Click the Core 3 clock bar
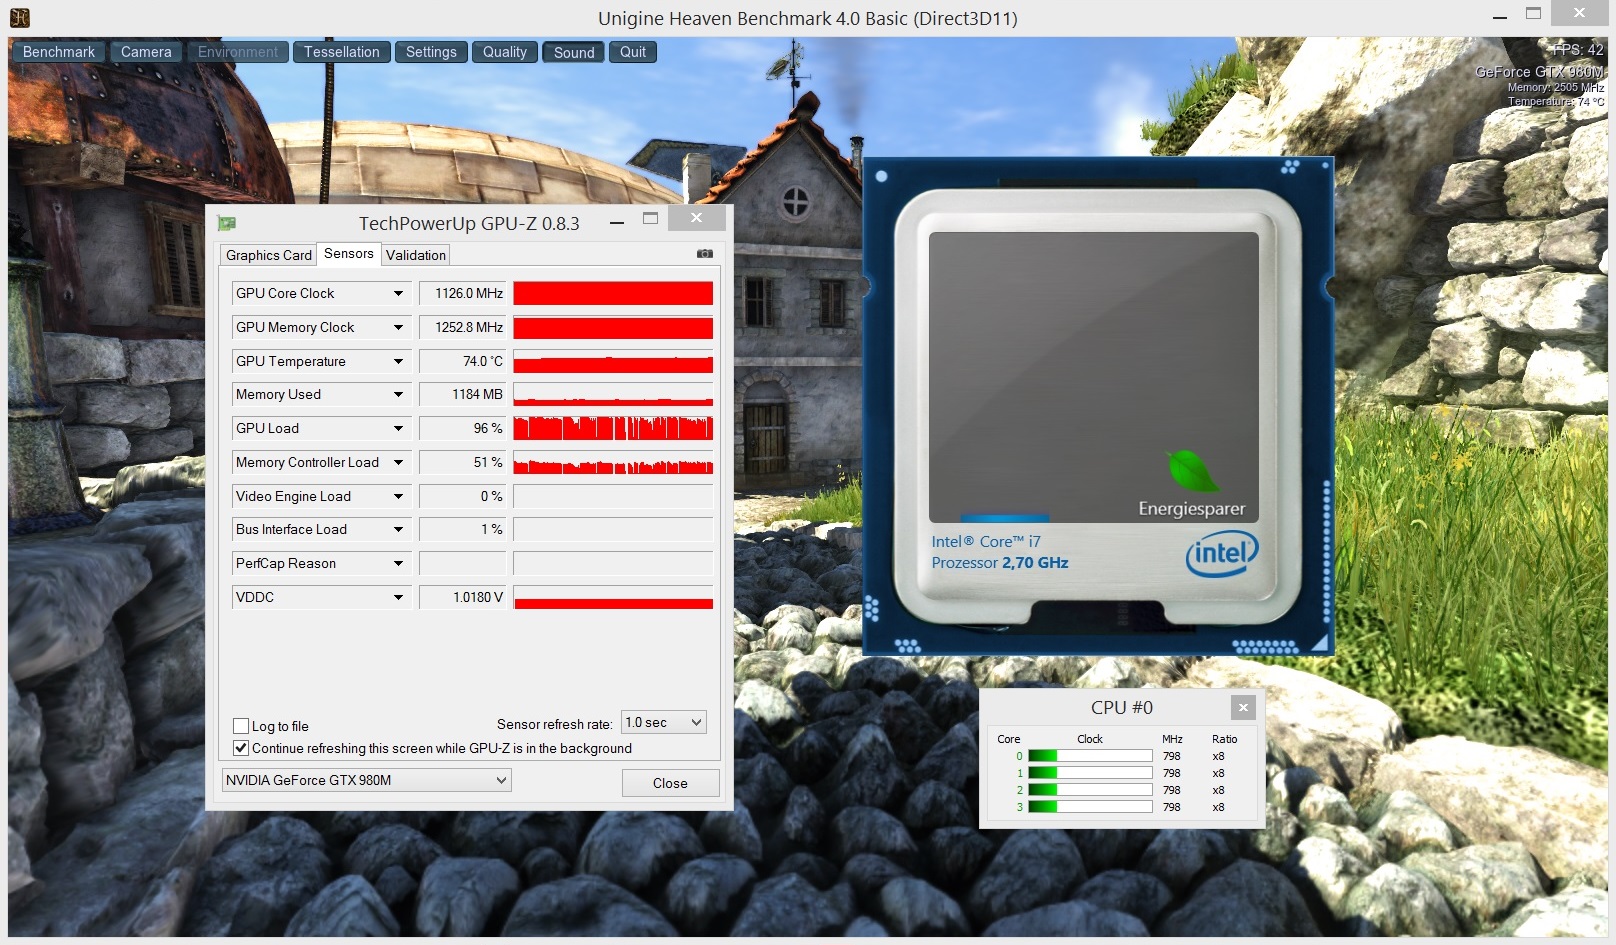The height and width of the screenshot is (945, 1616). tap(1090, 807)
